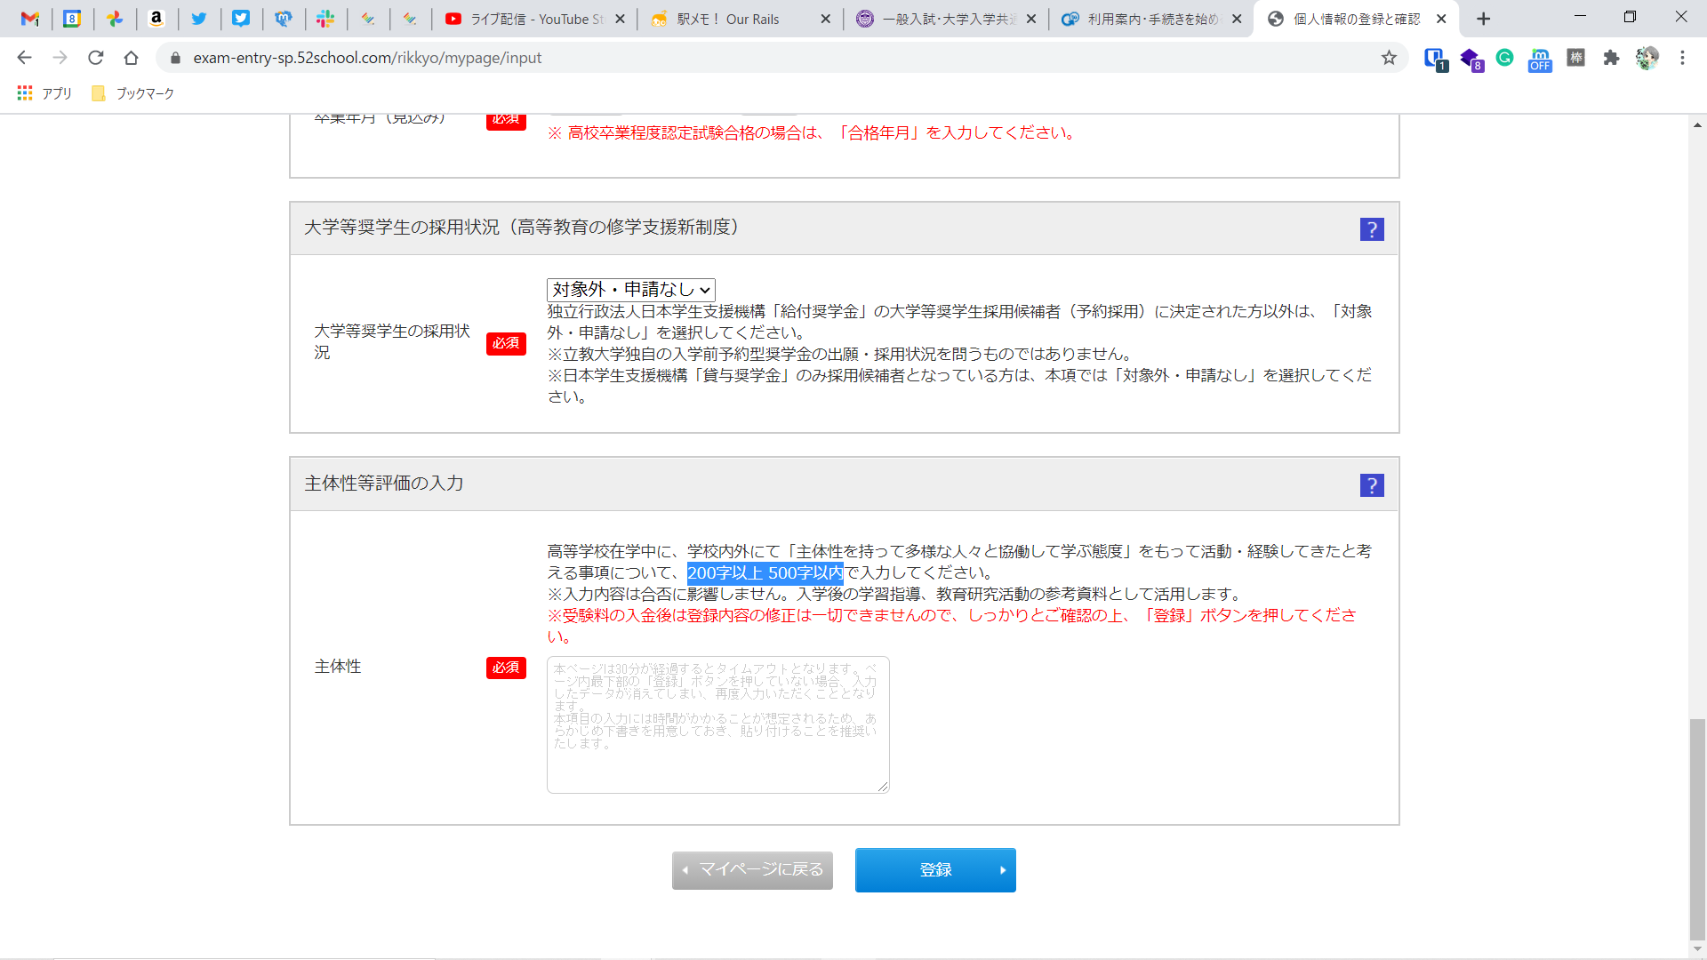The height and width of the screenshot is (960, 1707).
Task: Open the Chrome extensions puzzle icon
Action: 1610,58
